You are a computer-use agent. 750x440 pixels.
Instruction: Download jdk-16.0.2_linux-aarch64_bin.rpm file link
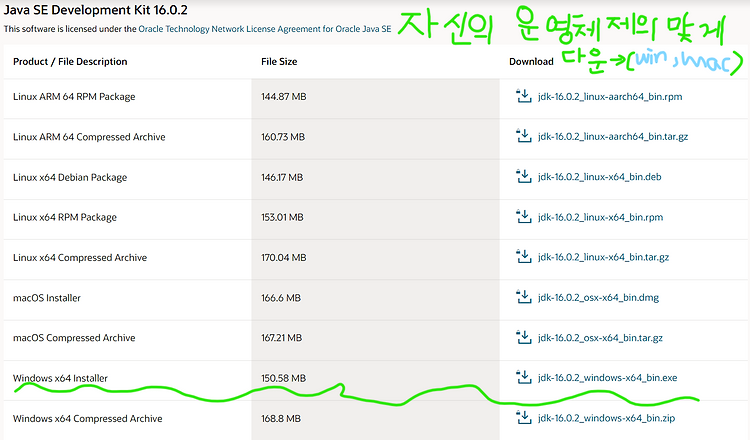pos(610,97)
